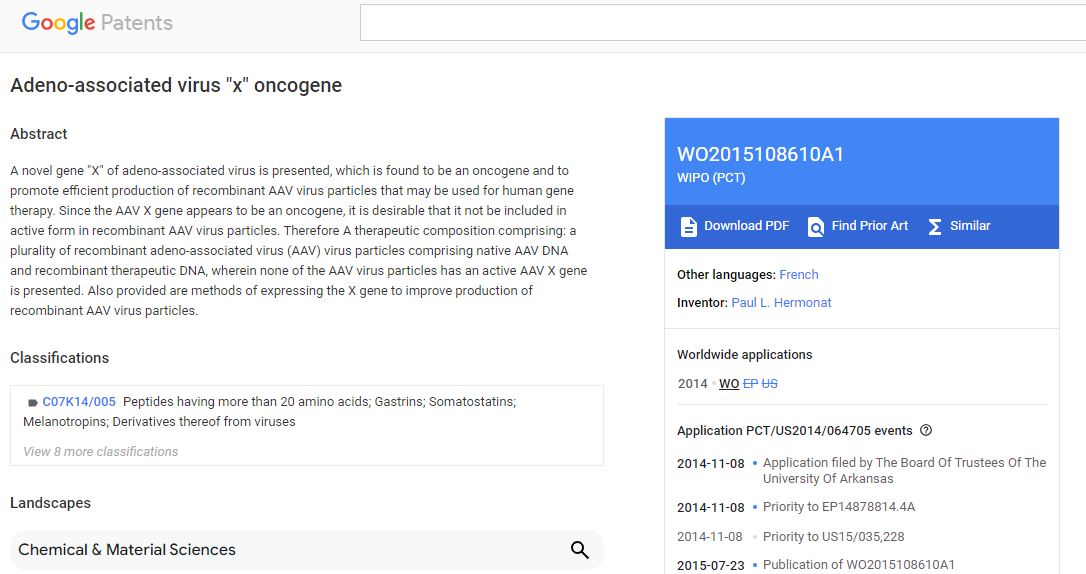Select the US worldwide application link
1086x574 pixels.
[769, 384]
